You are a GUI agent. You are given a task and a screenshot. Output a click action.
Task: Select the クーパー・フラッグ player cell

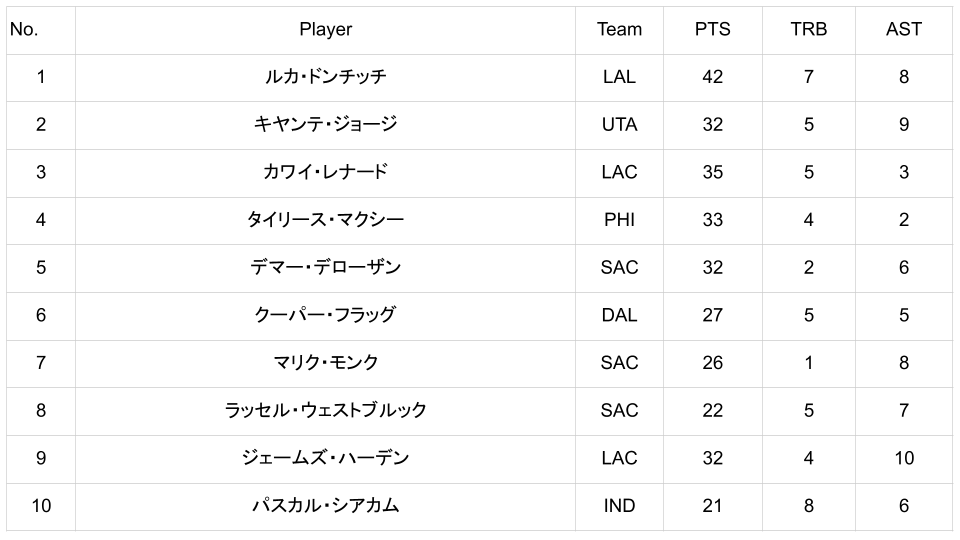pos(325,315)
